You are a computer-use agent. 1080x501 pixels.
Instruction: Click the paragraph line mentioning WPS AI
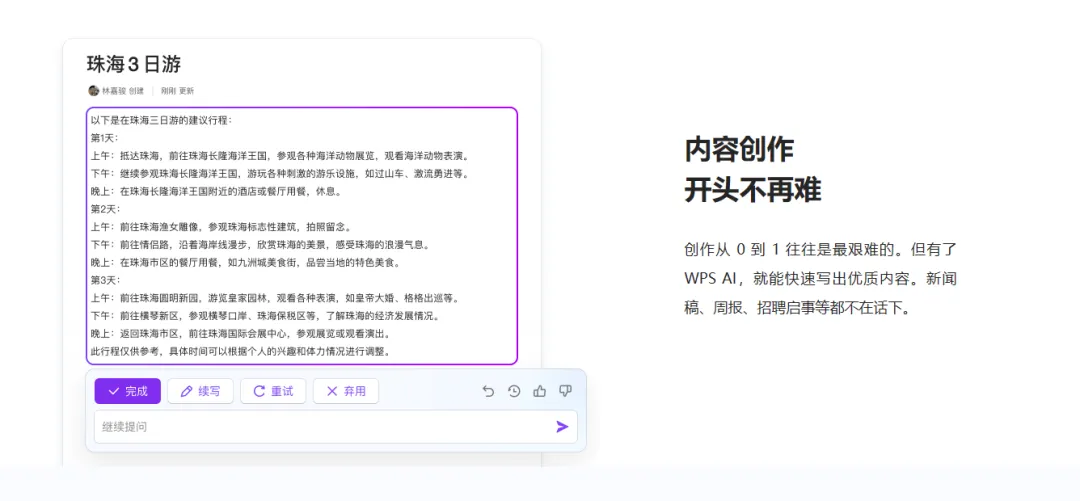820,279
